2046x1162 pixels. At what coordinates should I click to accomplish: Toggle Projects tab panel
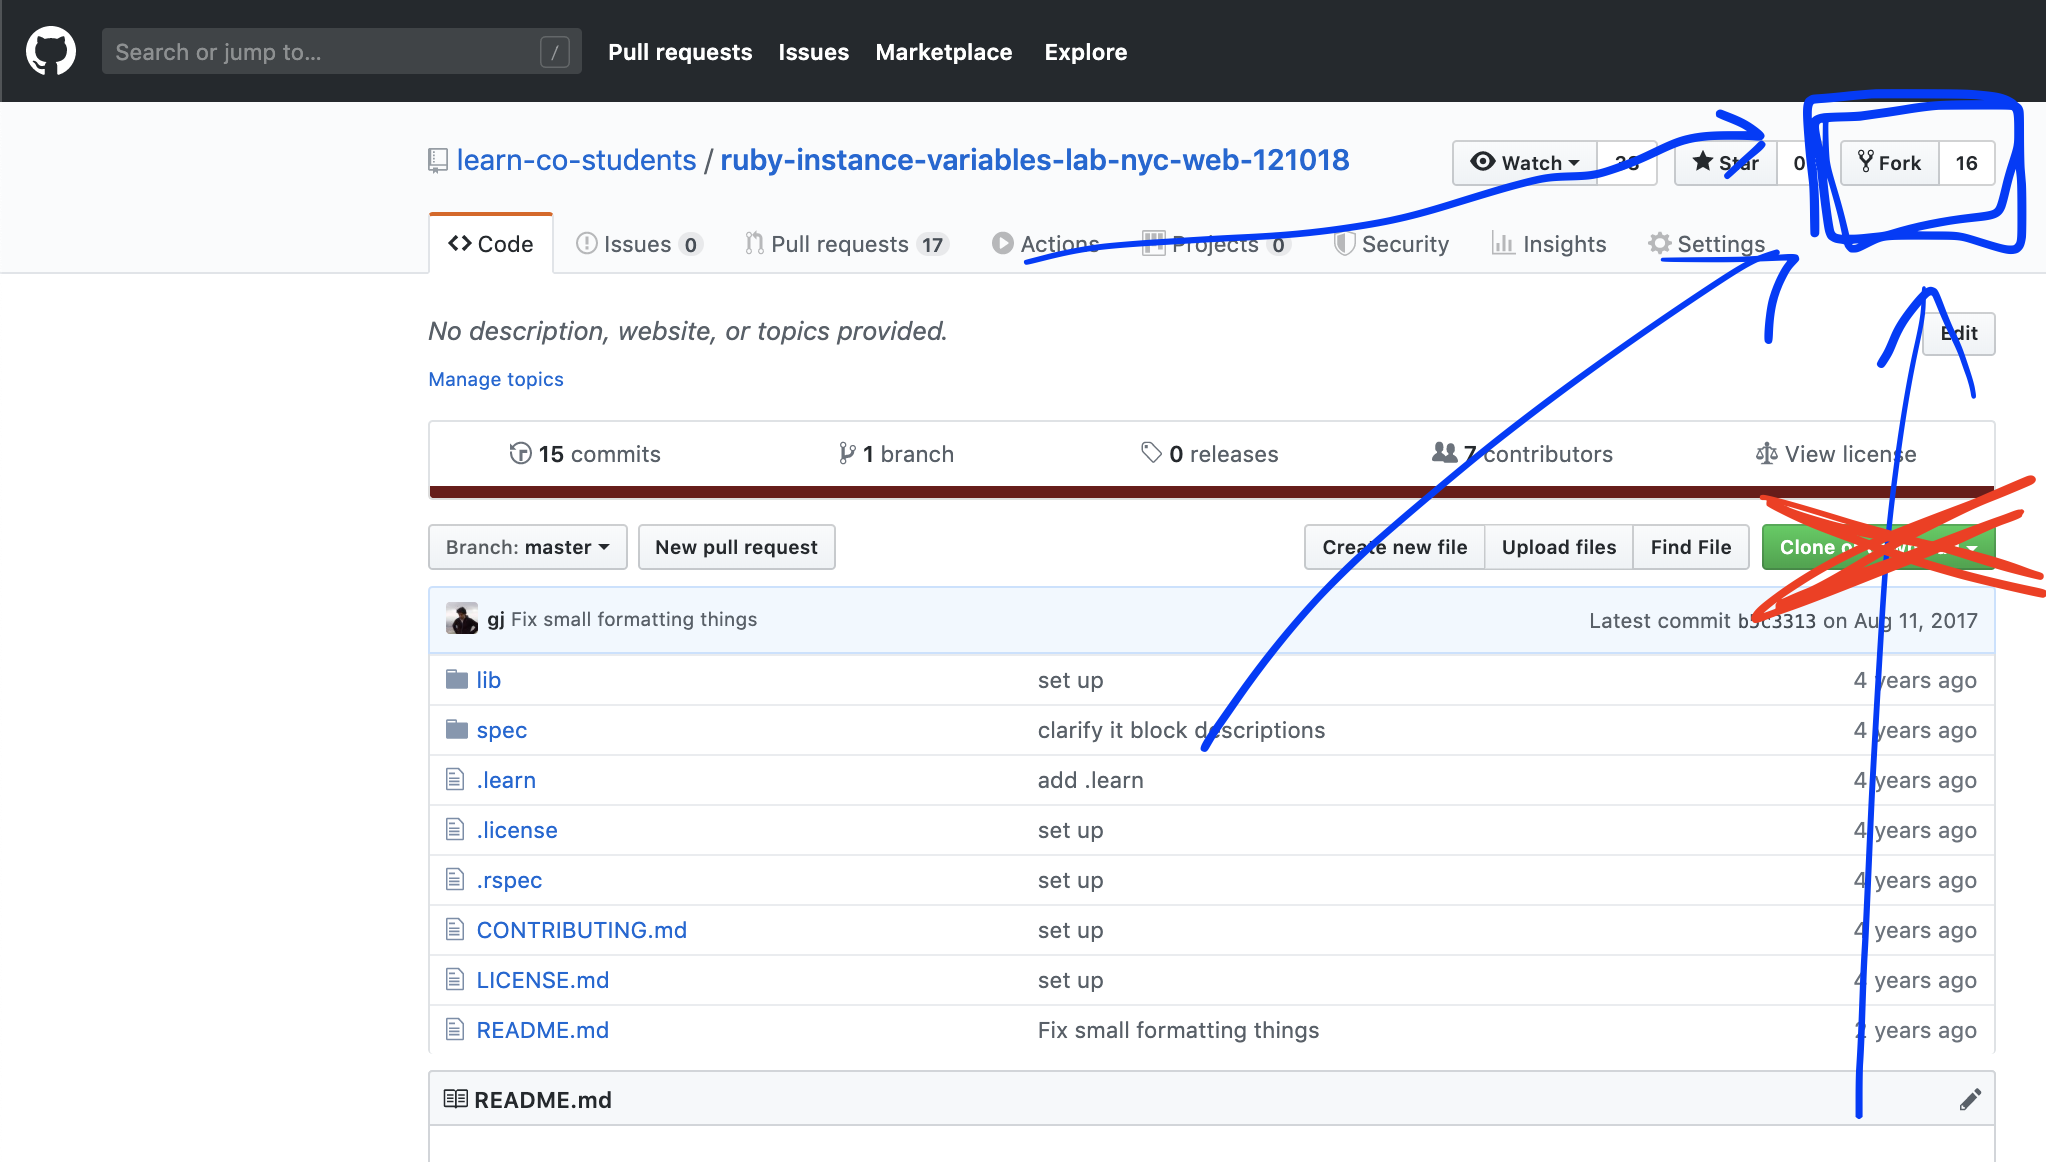(1211, 242)
